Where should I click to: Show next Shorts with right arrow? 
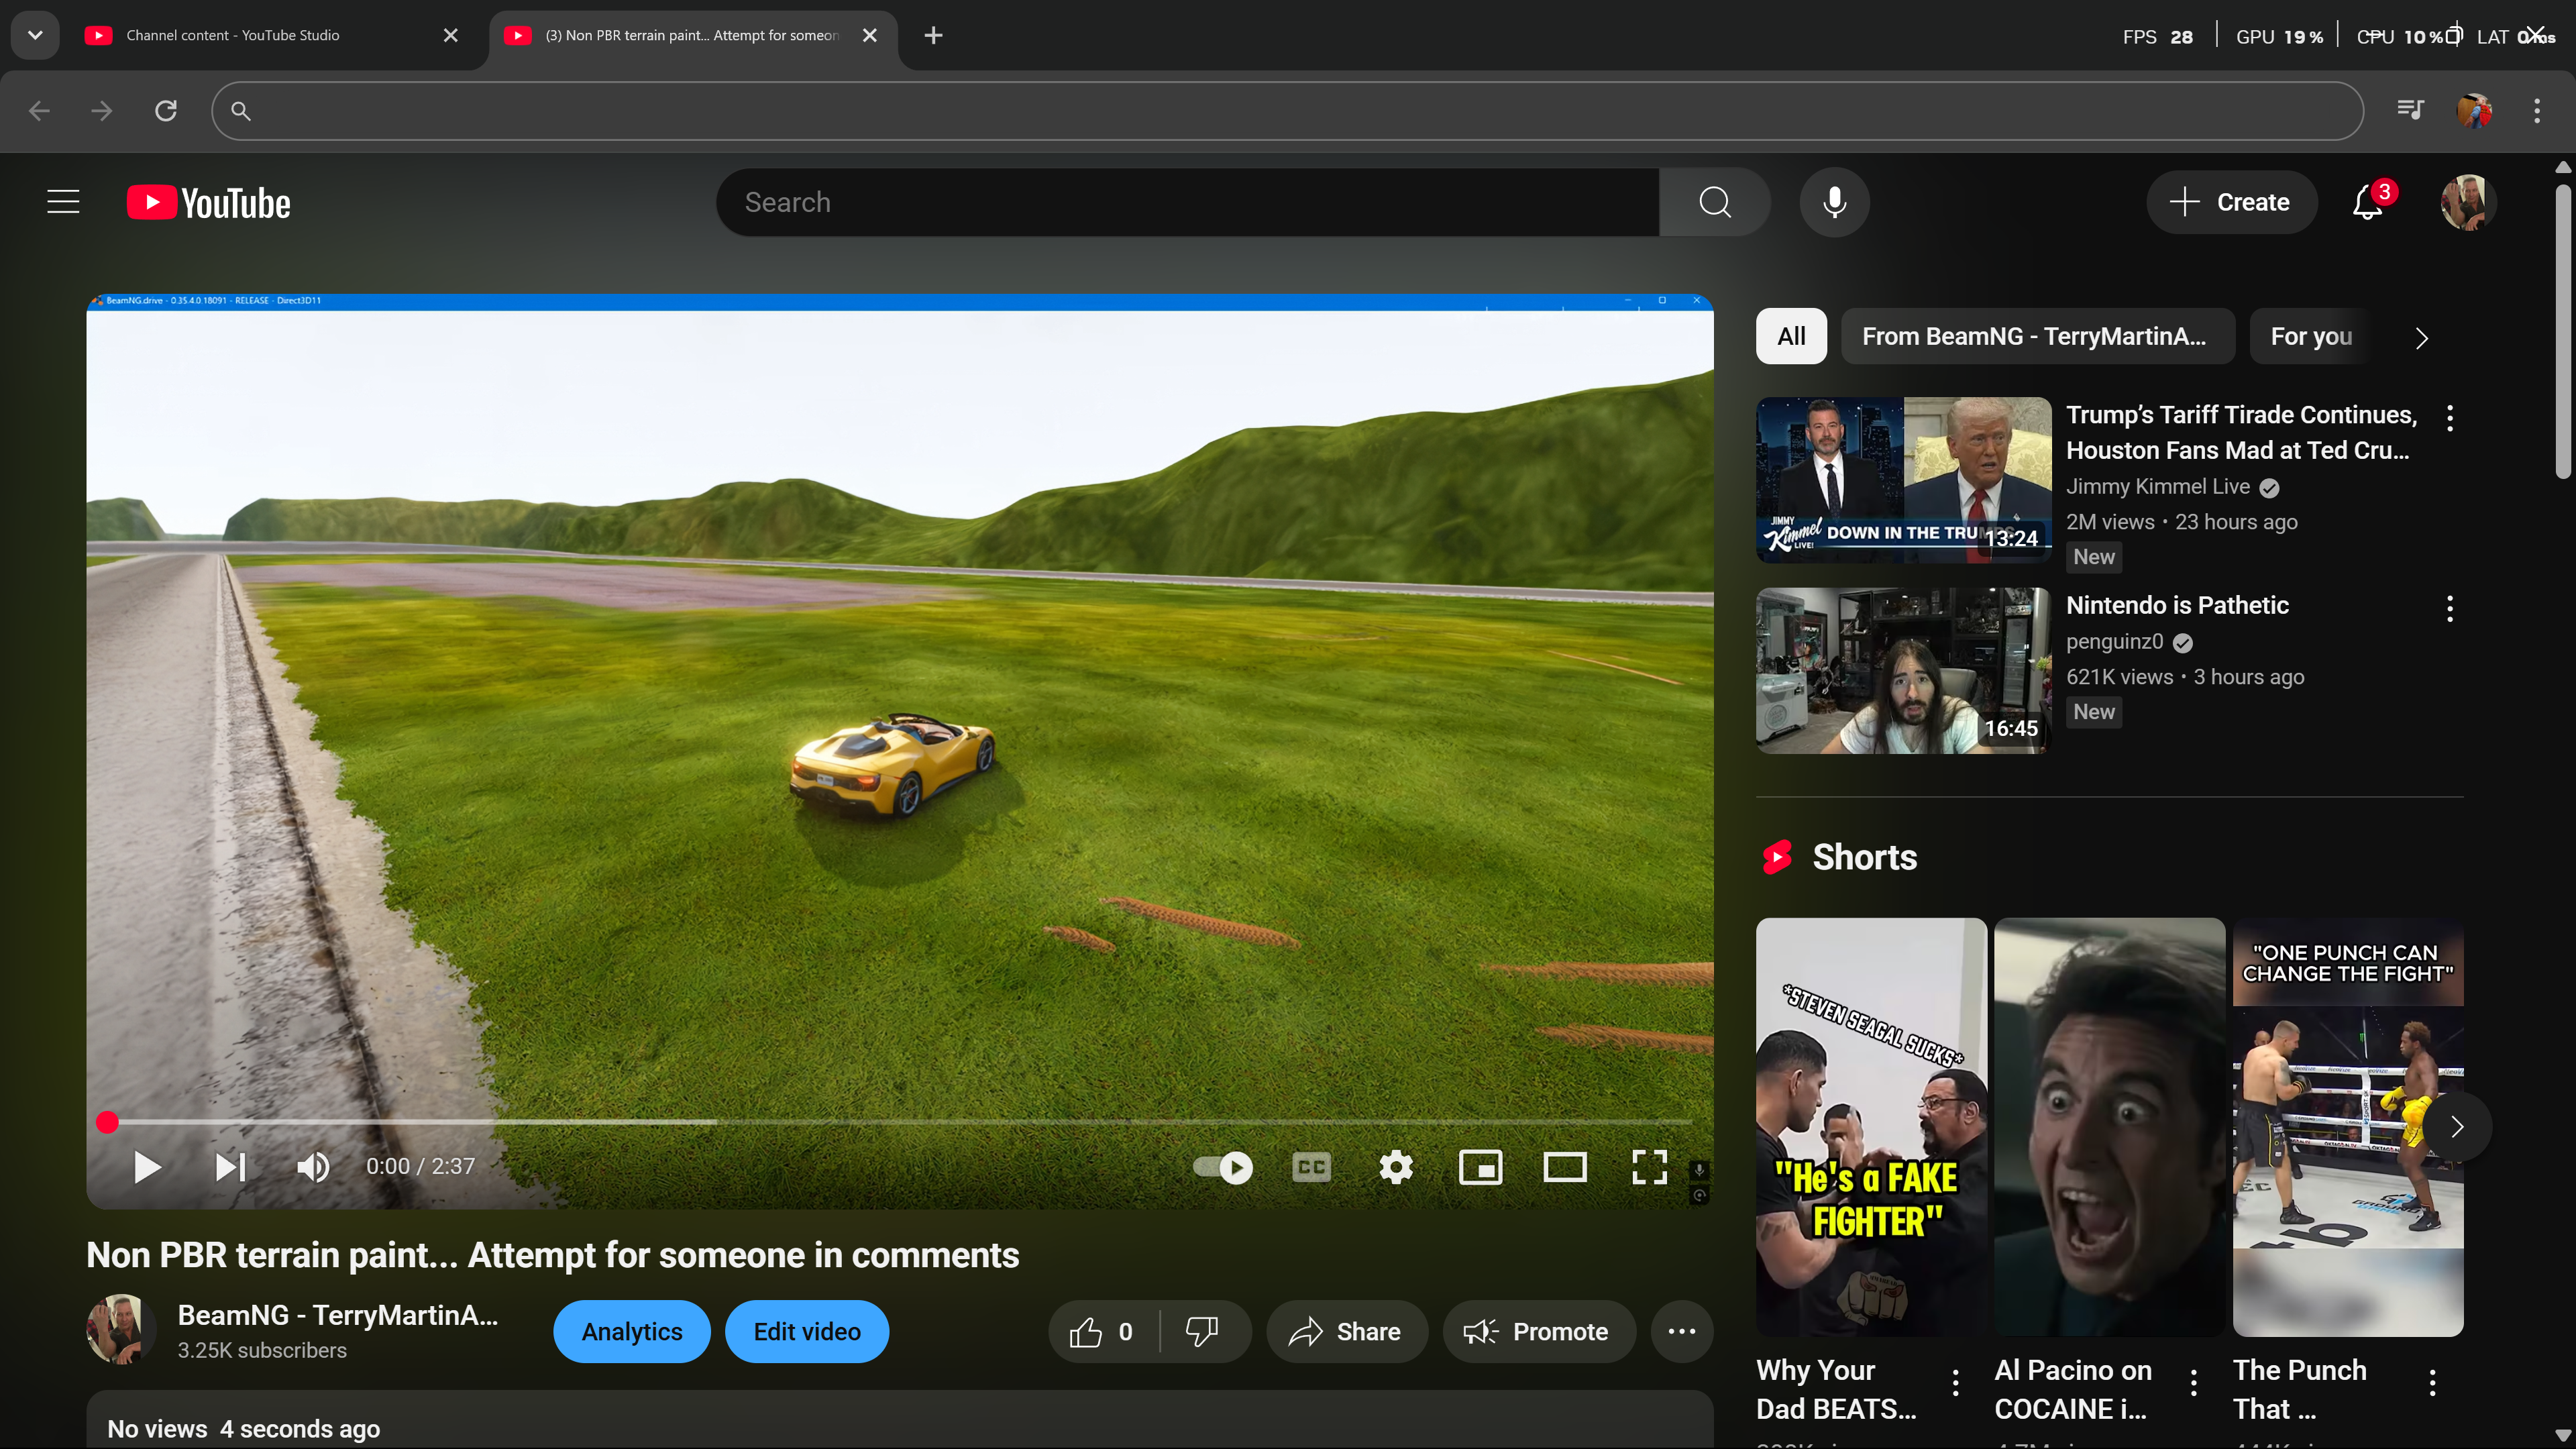(2456, 1127)
